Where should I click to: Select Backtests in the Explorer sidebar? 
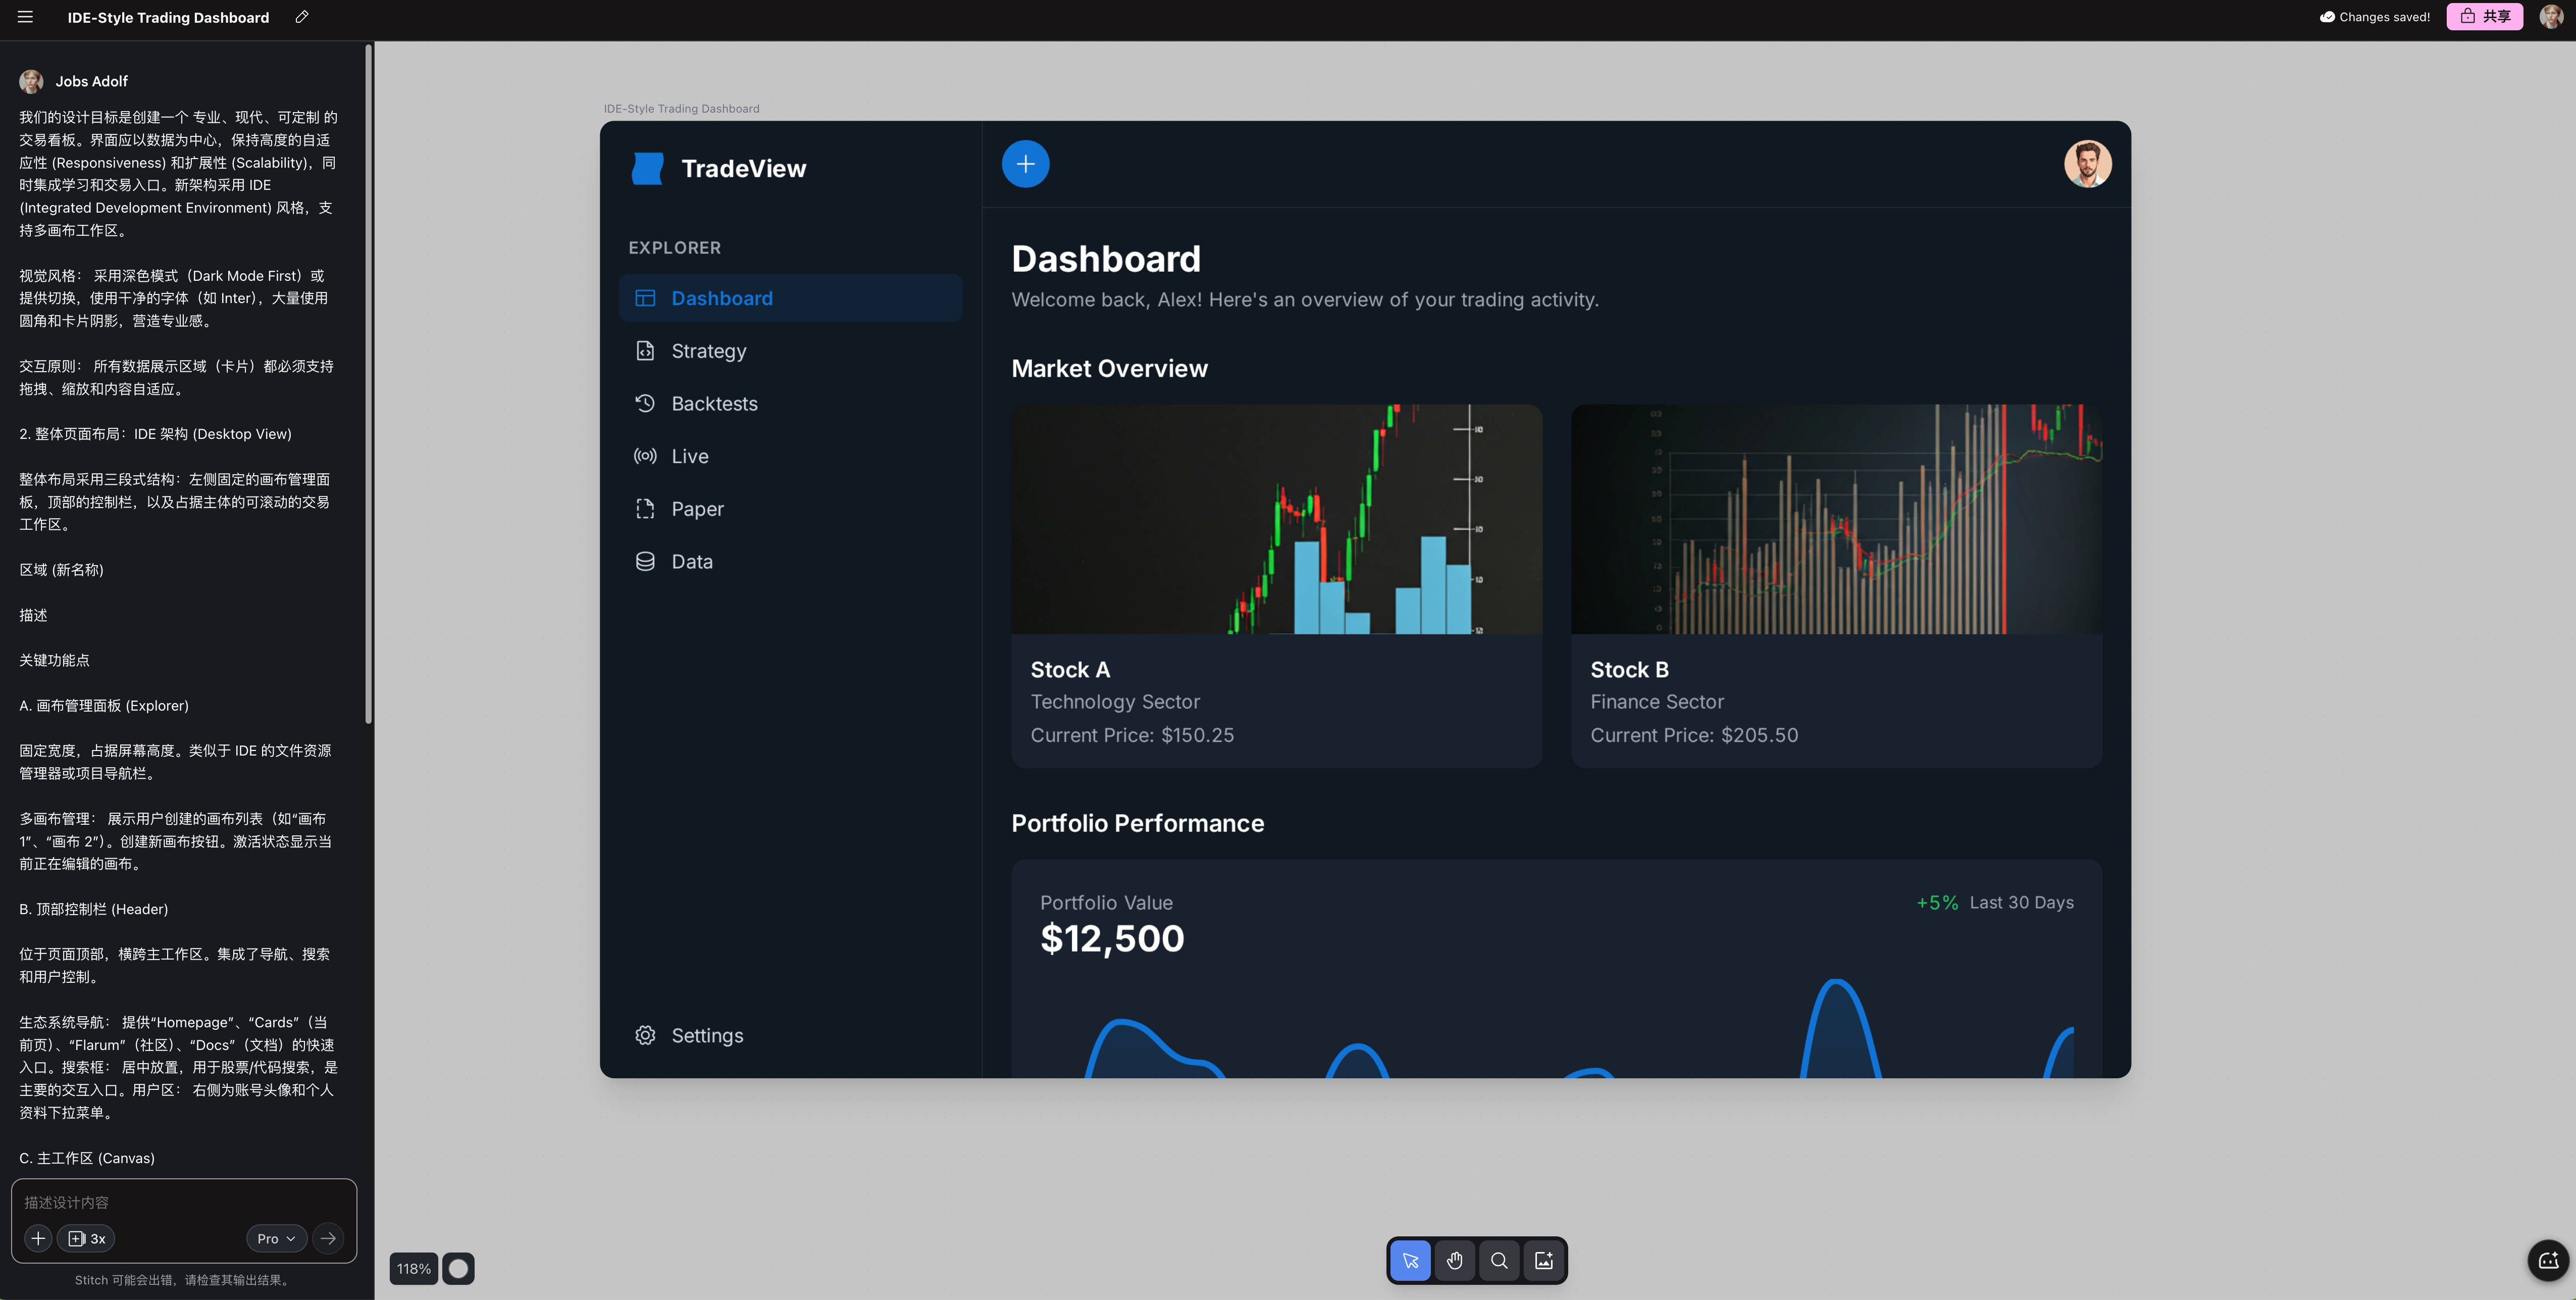714,404
